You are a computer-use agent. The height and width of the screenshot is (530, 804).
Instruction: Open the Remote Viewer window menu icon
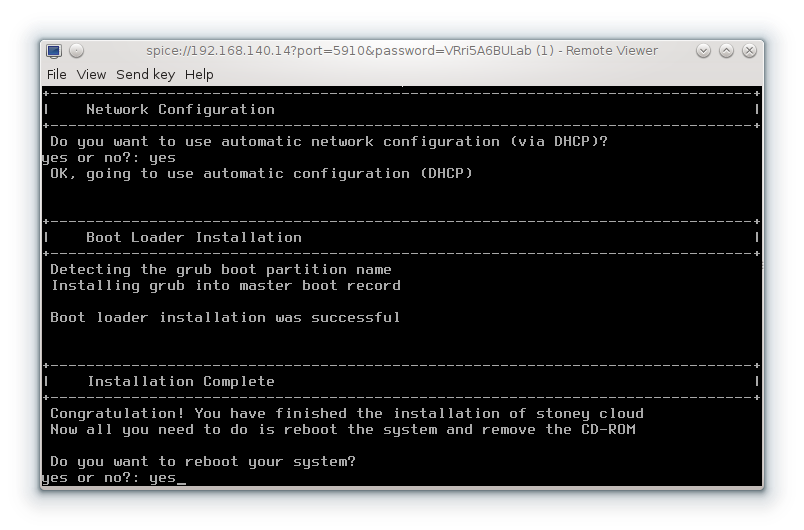click(54, 51)
